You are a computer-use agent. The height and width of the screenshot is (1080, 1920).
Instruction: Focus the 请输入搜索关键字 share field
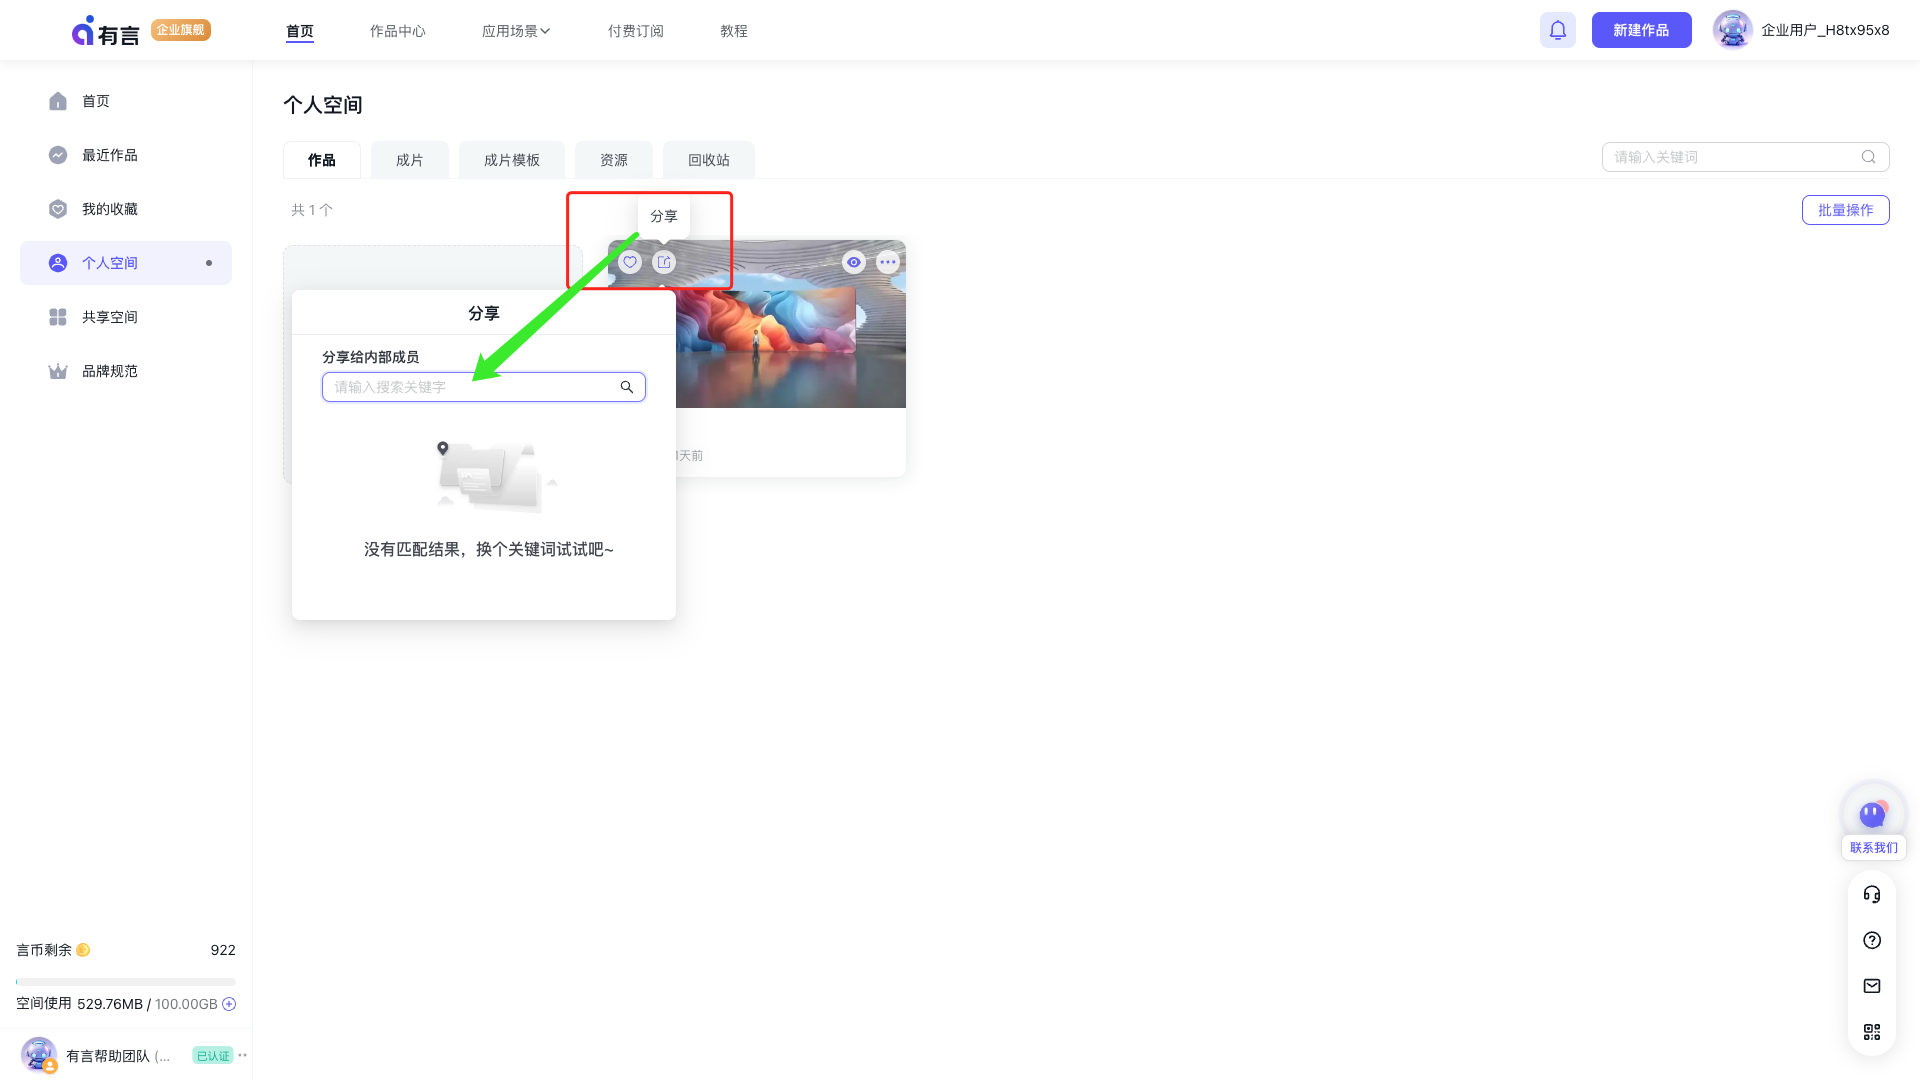(x=484, y=387)
